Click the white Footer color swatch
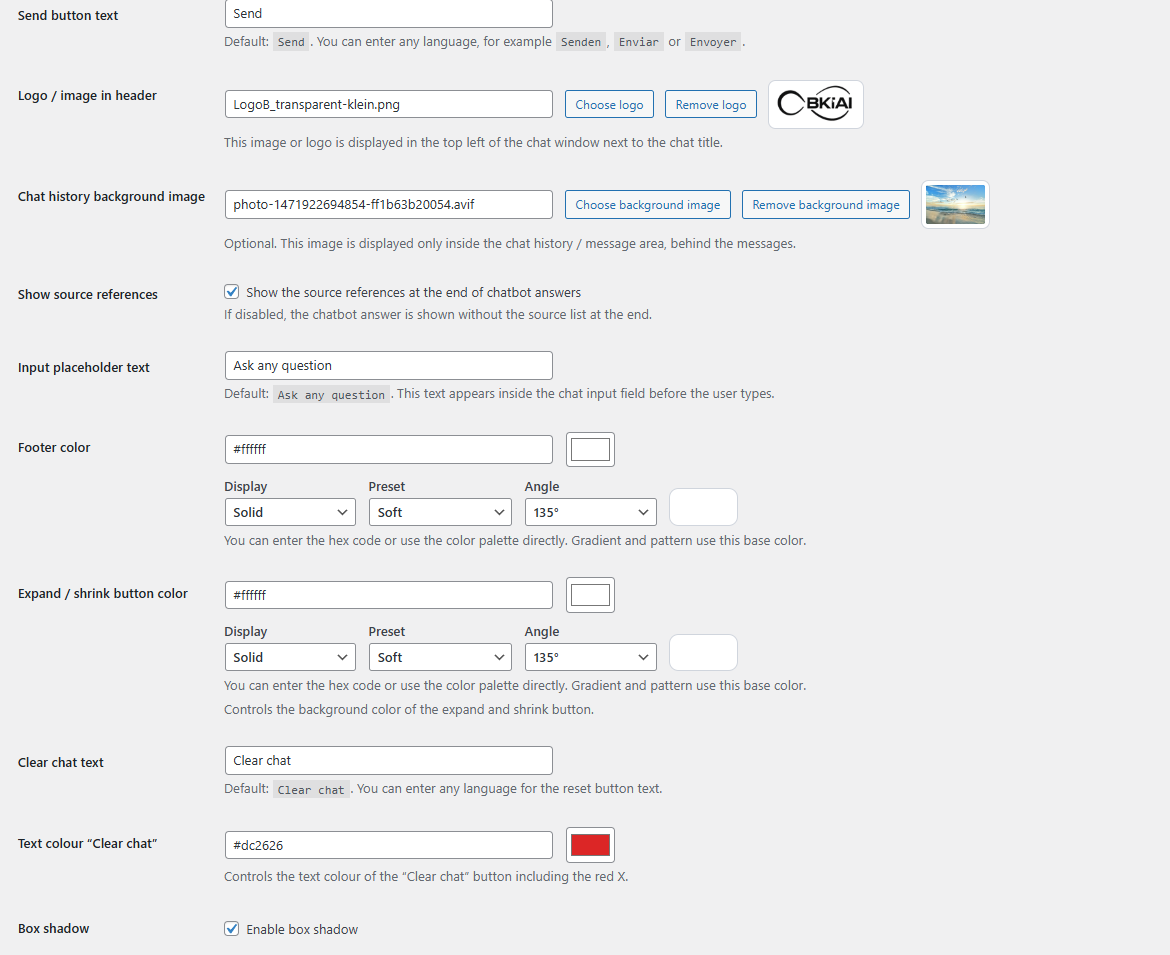The width and height of the screenshot is (1170, 955). [590, 449]
